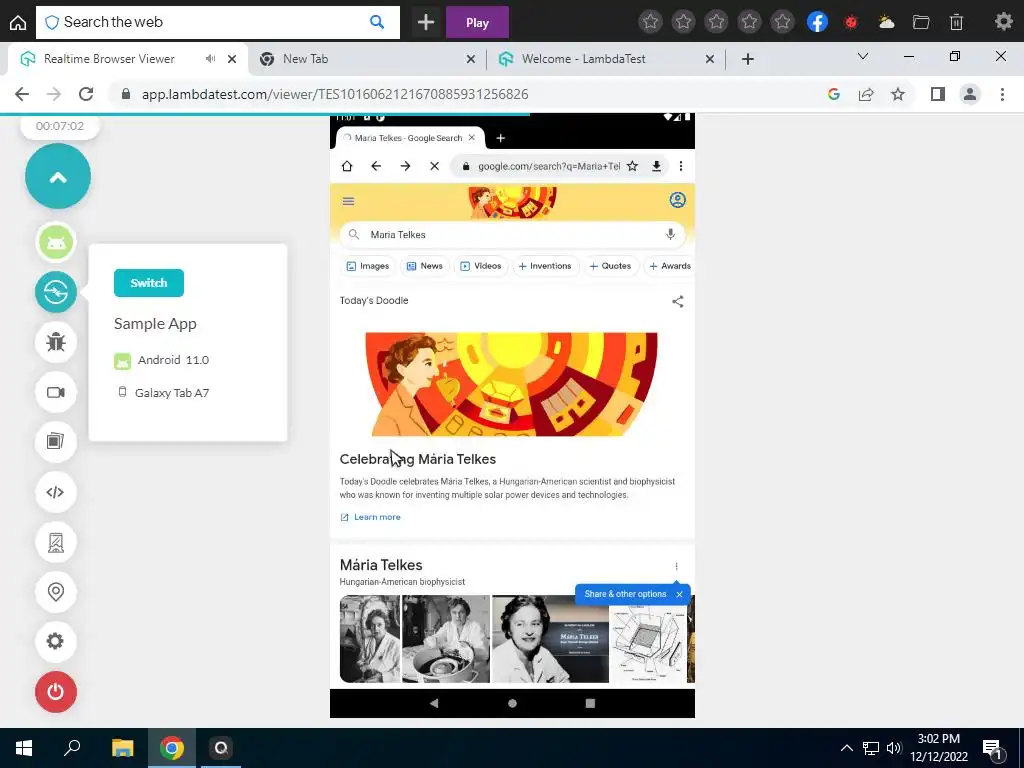The image size is (1024, 768).
Task: Open the Mária Telkes Doodle image
Action: 511,384
